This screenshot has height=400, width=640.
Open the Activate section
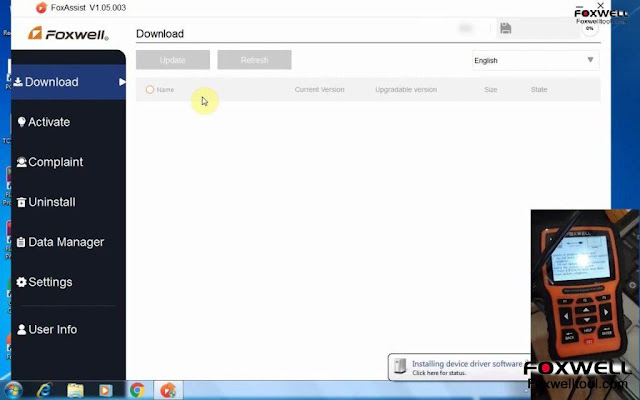point(44,122)
